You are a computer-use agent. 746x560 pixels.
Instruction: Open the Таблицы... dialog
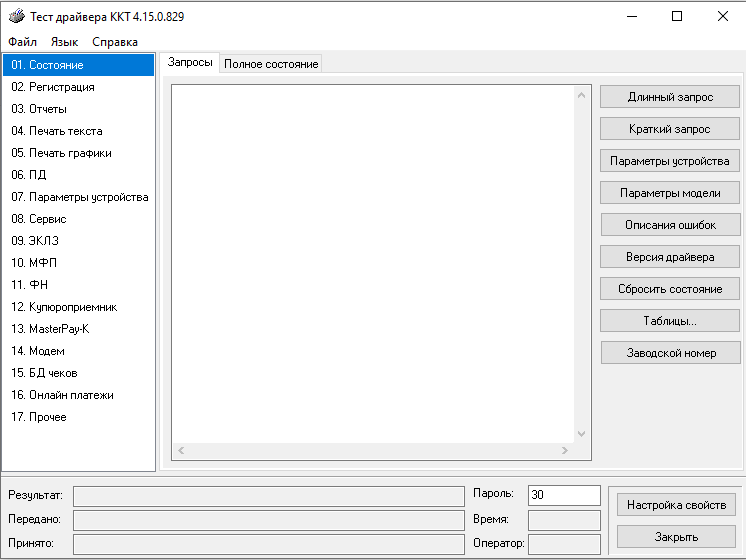click(670, 321)
